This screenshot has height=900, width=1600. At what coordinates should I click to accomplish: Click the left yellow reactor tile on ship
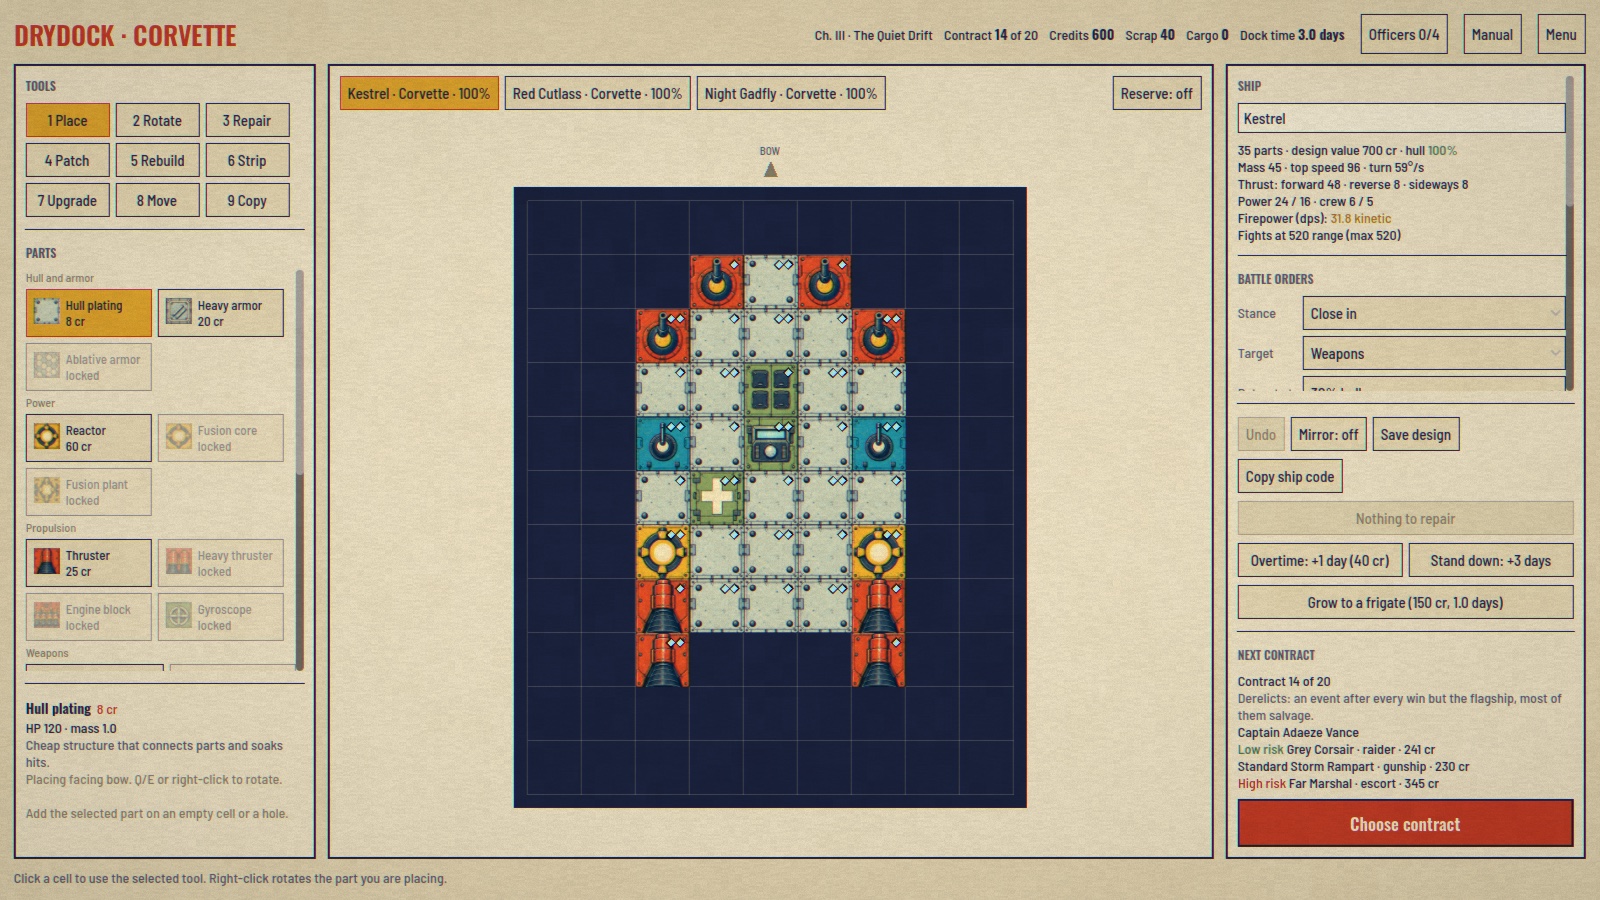pos(662,551)
